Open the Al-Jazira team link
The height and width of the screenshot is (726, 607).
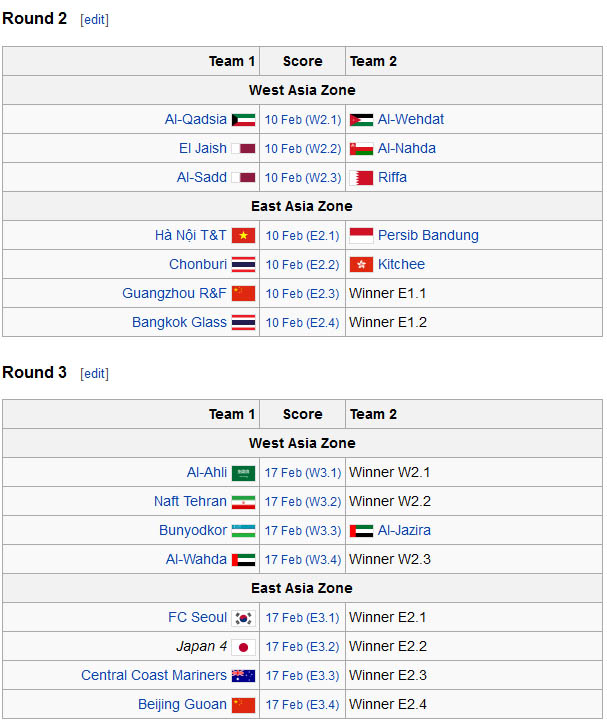tap(404, 530)
